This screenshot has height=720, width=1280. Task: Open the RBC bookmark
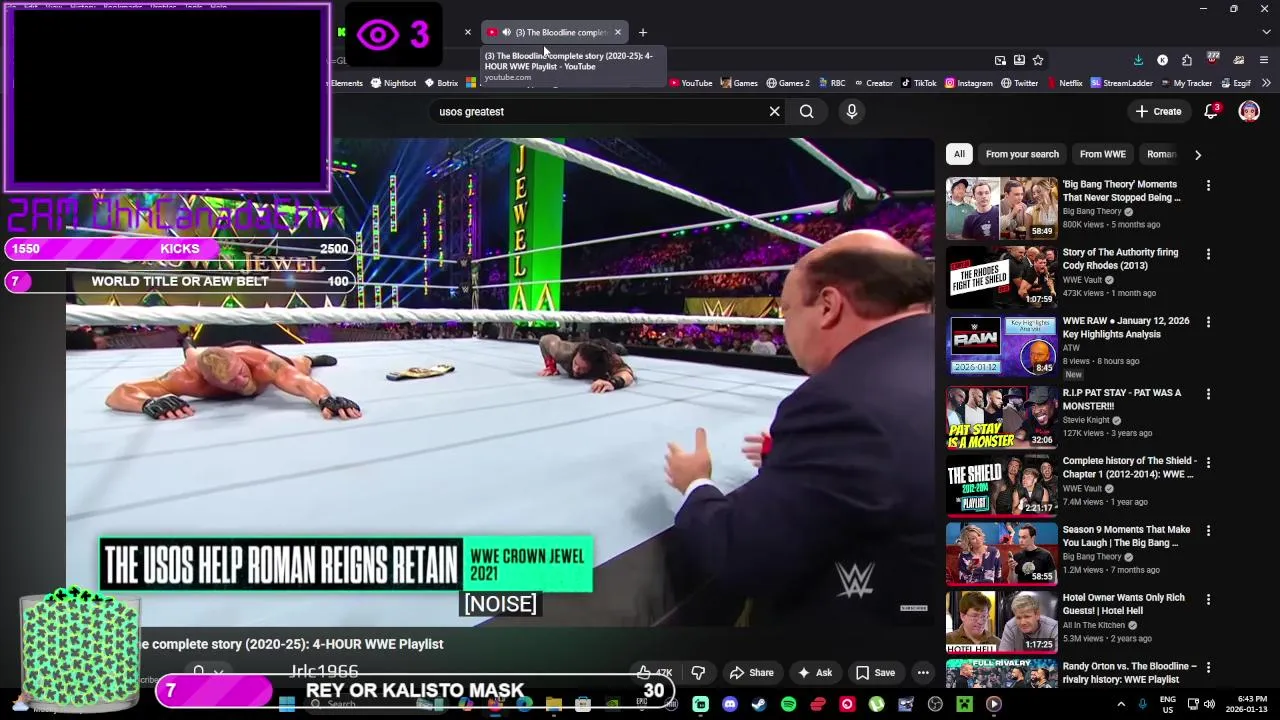pyautogui.click(x=831, y=83)
